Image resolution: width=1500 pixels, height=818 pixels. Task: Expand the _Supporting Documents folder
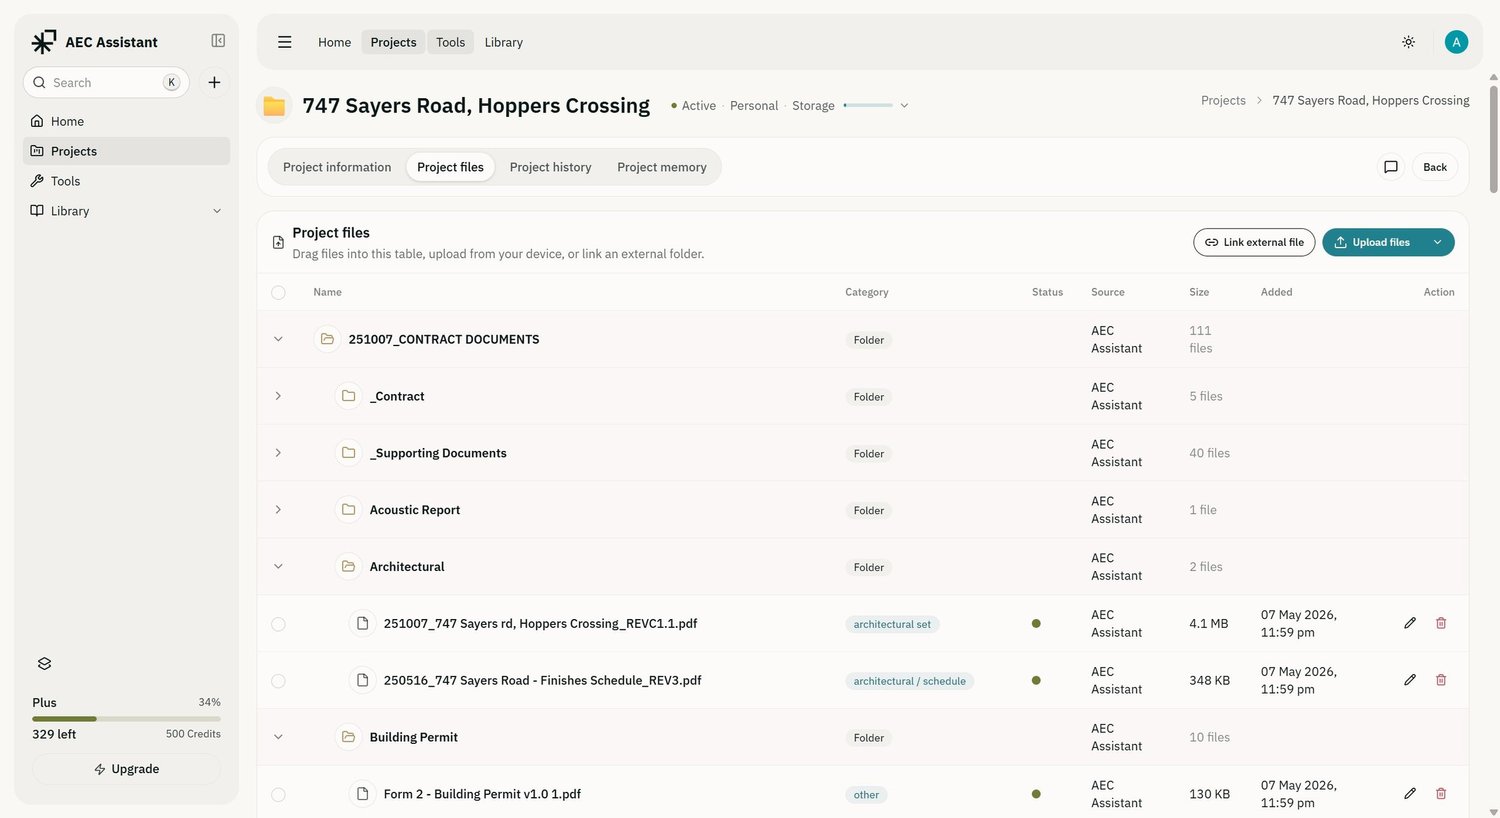[278, 453]
